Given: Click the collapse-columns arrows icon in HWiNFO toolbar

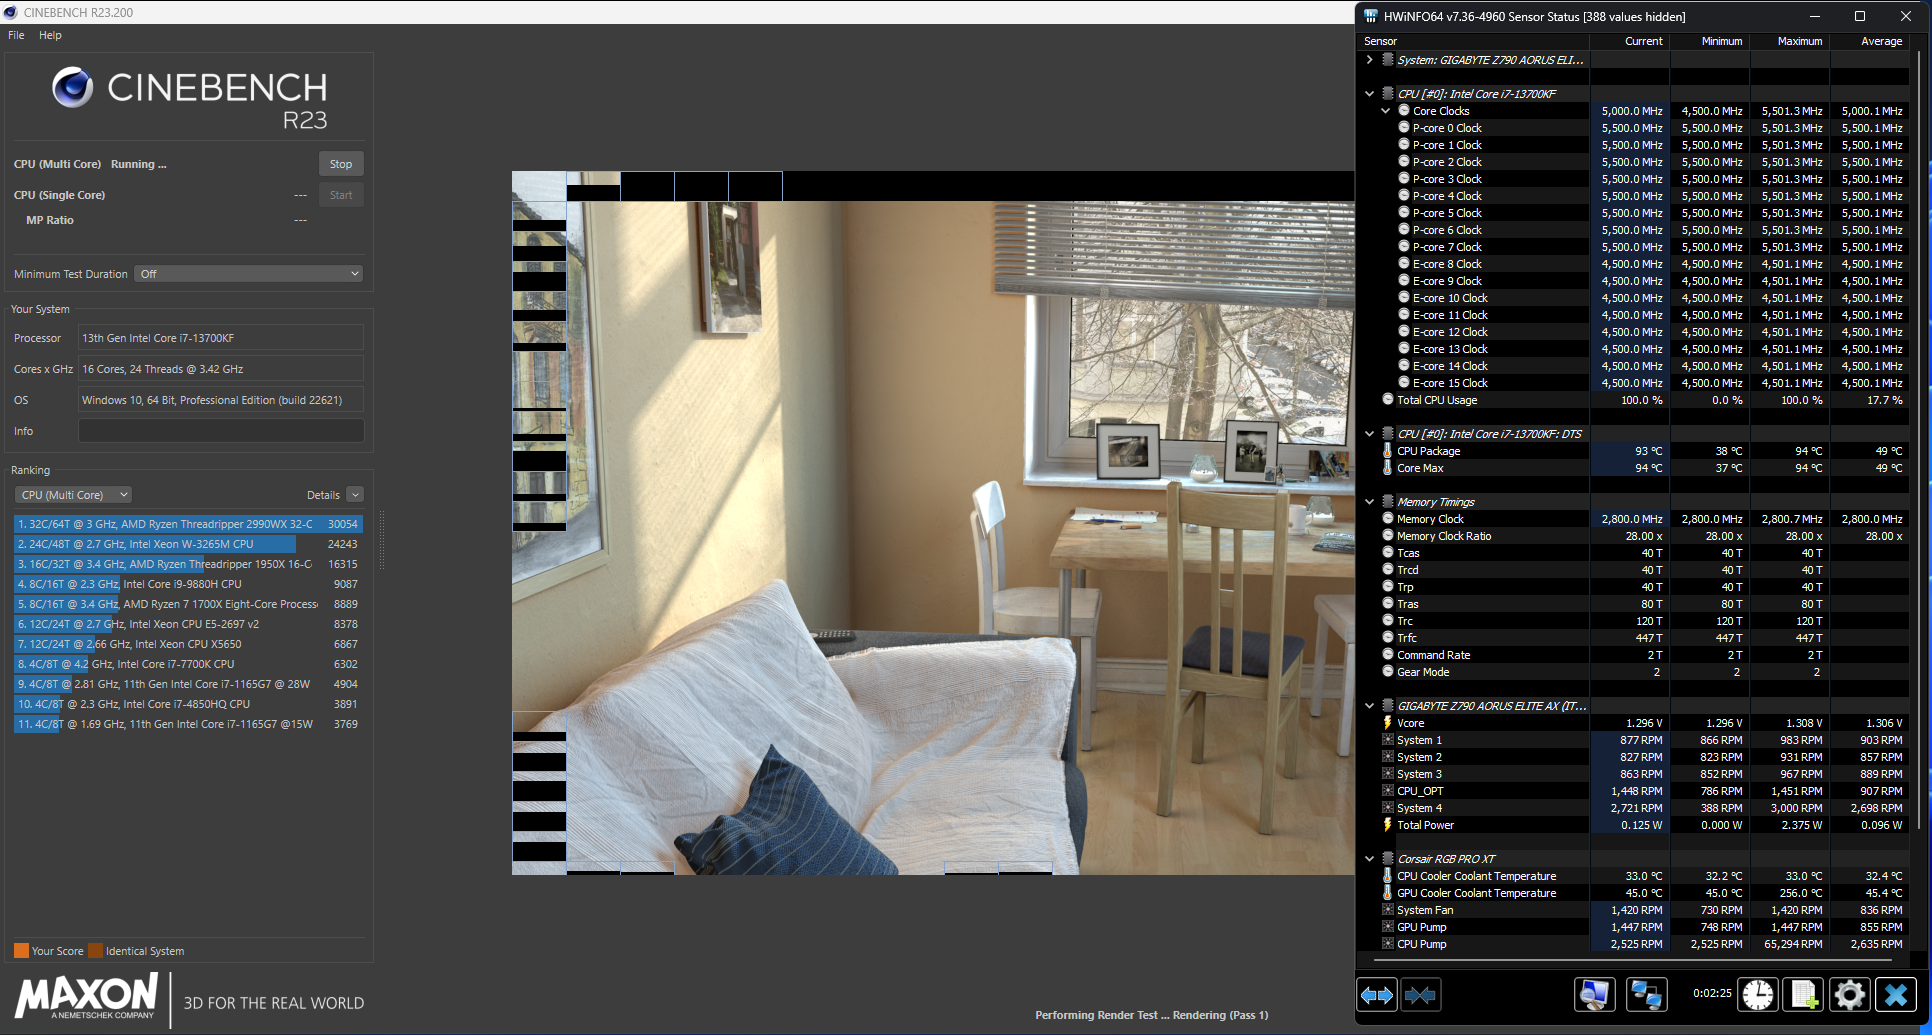Looking at the screenshot, I should coord(1420,995).
